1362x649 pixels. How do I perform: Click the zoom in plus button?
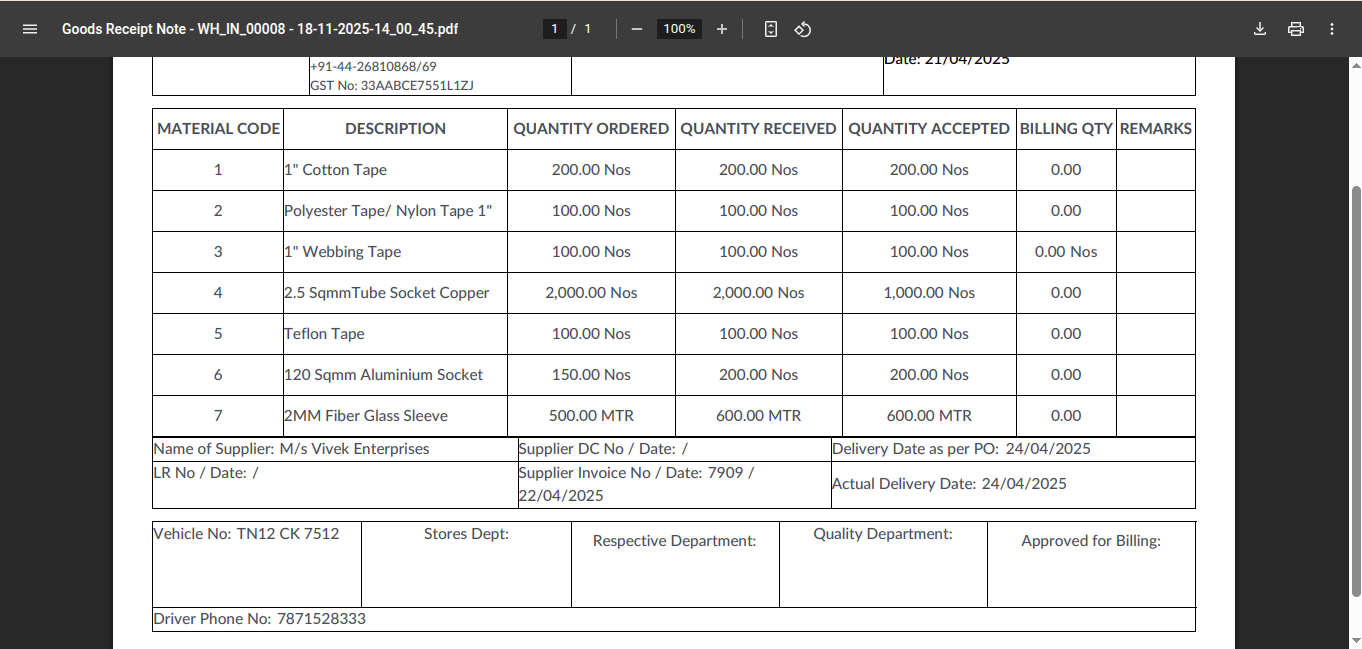pyautogui.click(x=722, y=29)
